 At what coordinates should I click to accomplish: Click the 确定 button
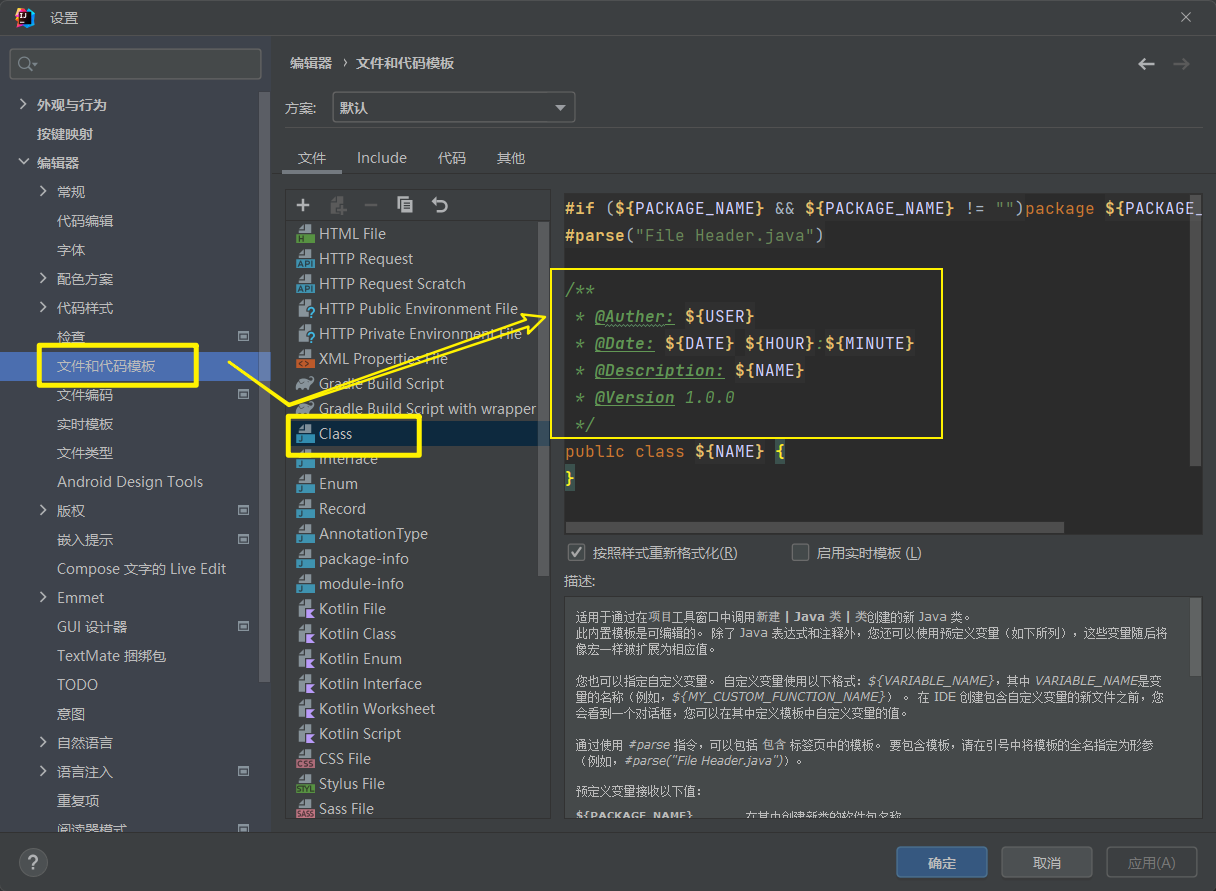point(941,862)
